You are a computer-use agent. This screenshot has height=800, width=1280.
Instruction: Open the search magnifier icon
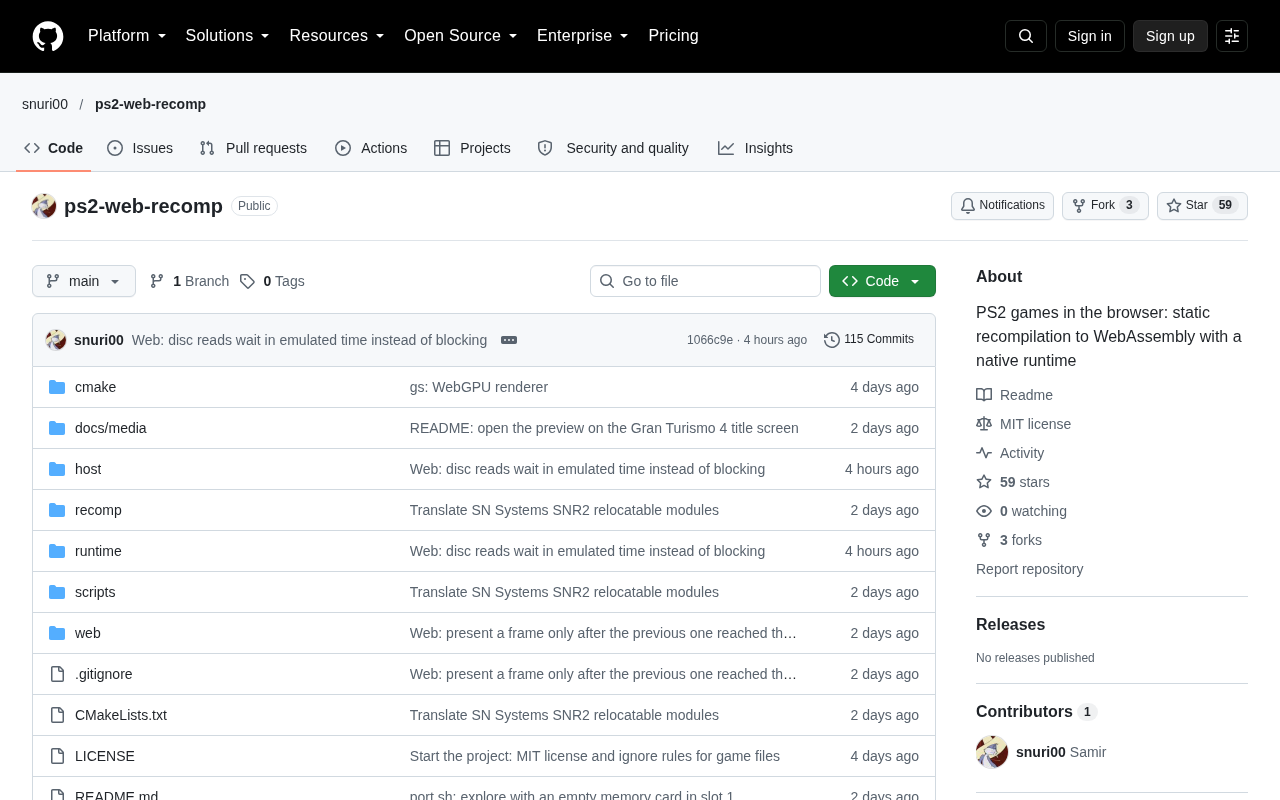pos(1026,36)
